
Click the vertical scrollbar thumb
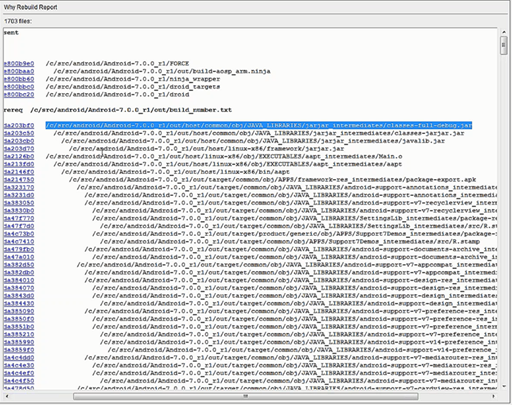coord(504,46)
